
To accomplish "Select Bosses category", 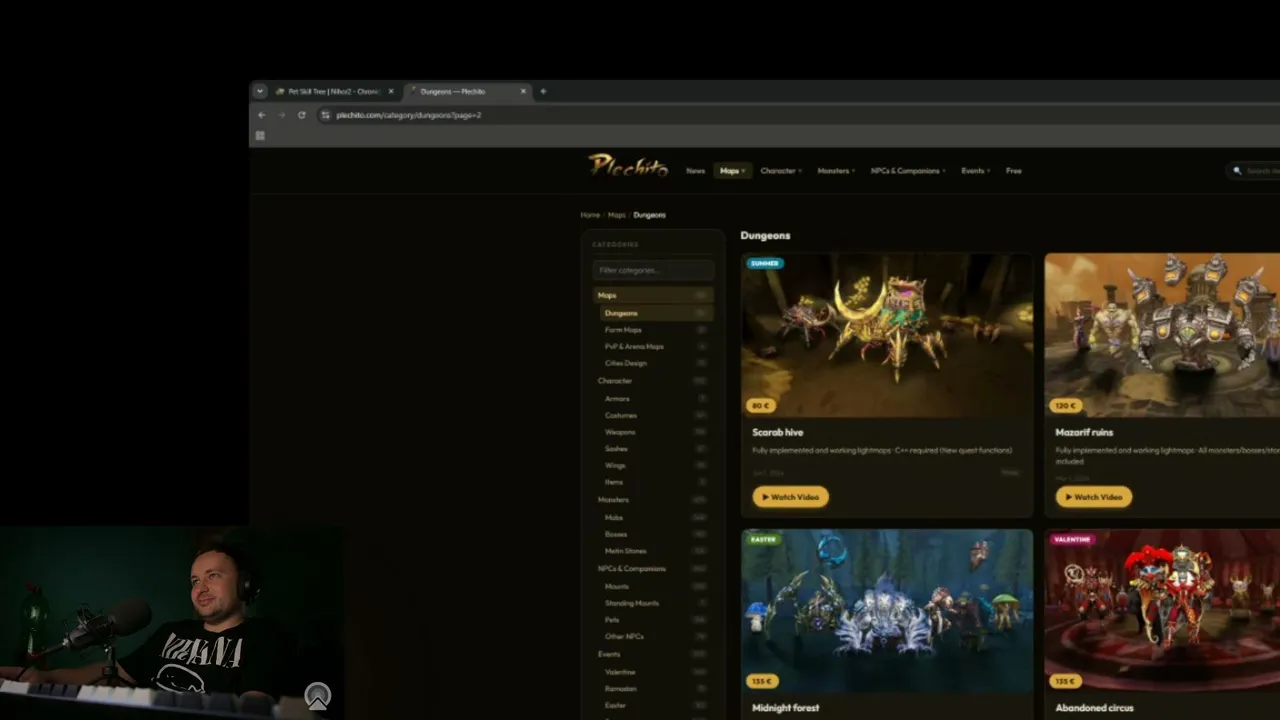I will point(656,534).
